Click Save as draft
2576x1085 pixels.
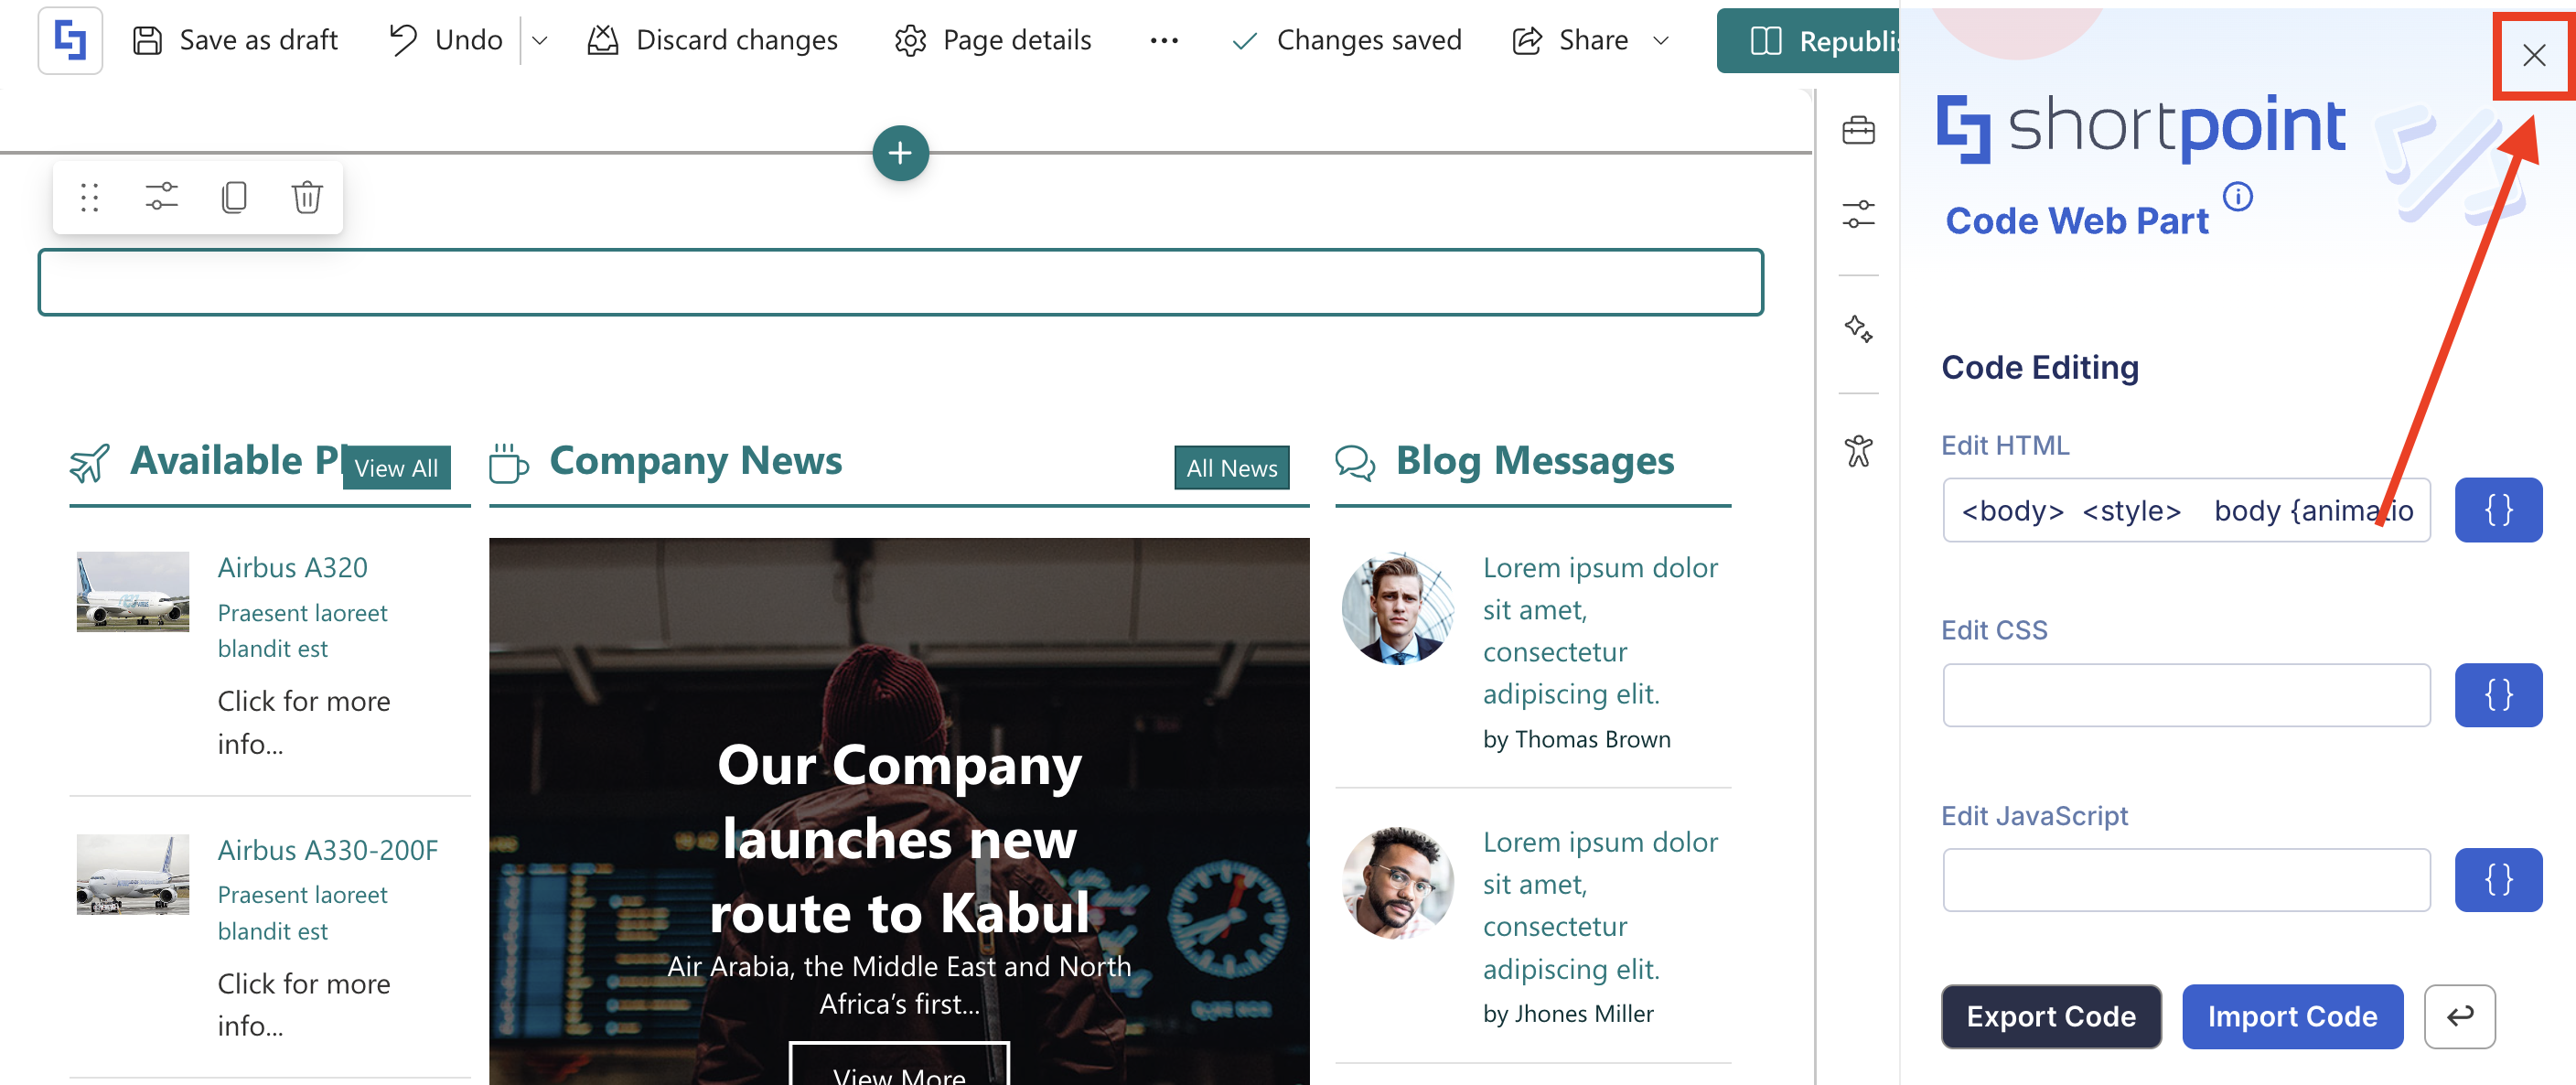coord(235,41)
